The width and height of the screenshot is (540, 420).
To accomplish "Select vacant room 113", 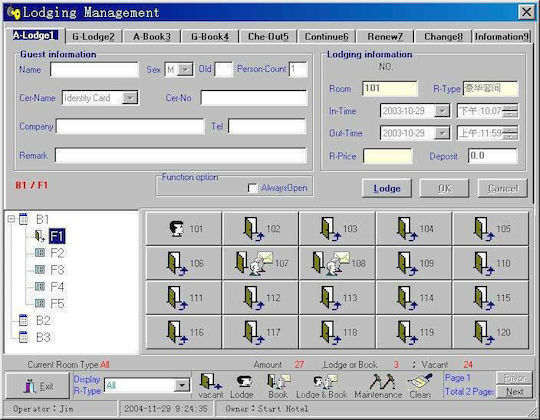I will click(337, 298).
